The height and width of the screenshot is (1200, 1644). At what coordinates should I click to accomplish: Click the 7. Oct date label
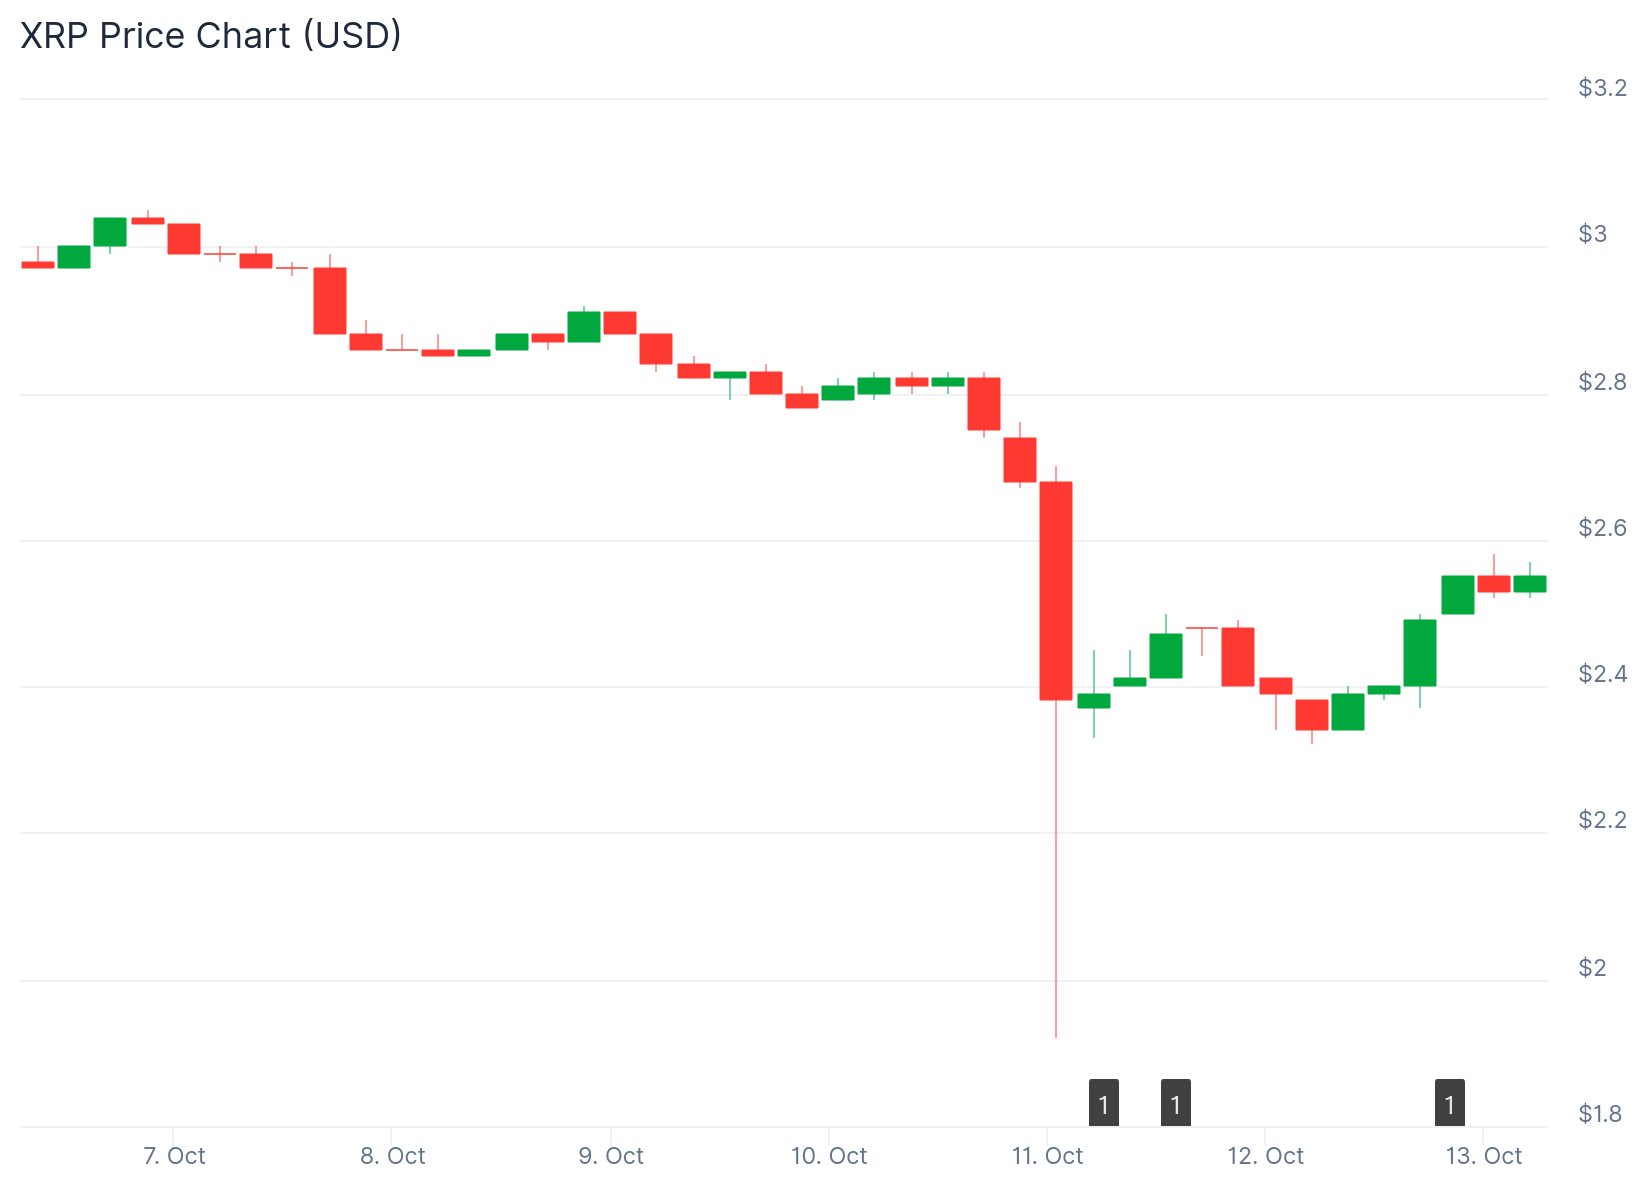coord(174,1156)
